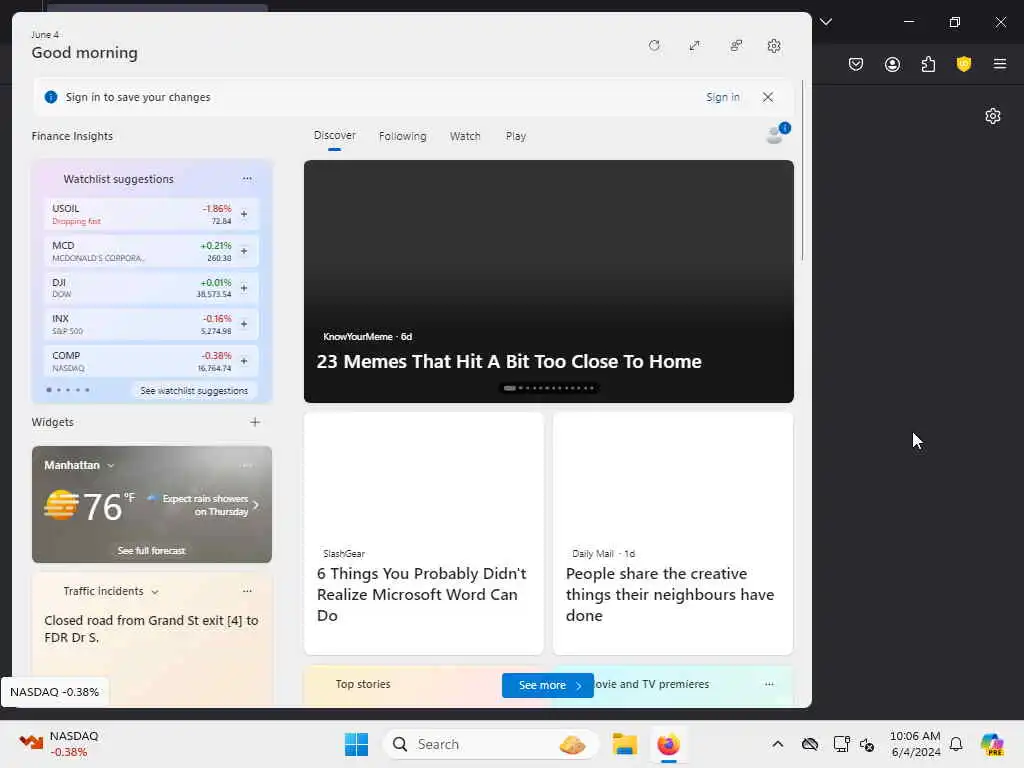Open Traffic incidents more options menu
This screenshot has height=768, width=1024.
[247, 591]
